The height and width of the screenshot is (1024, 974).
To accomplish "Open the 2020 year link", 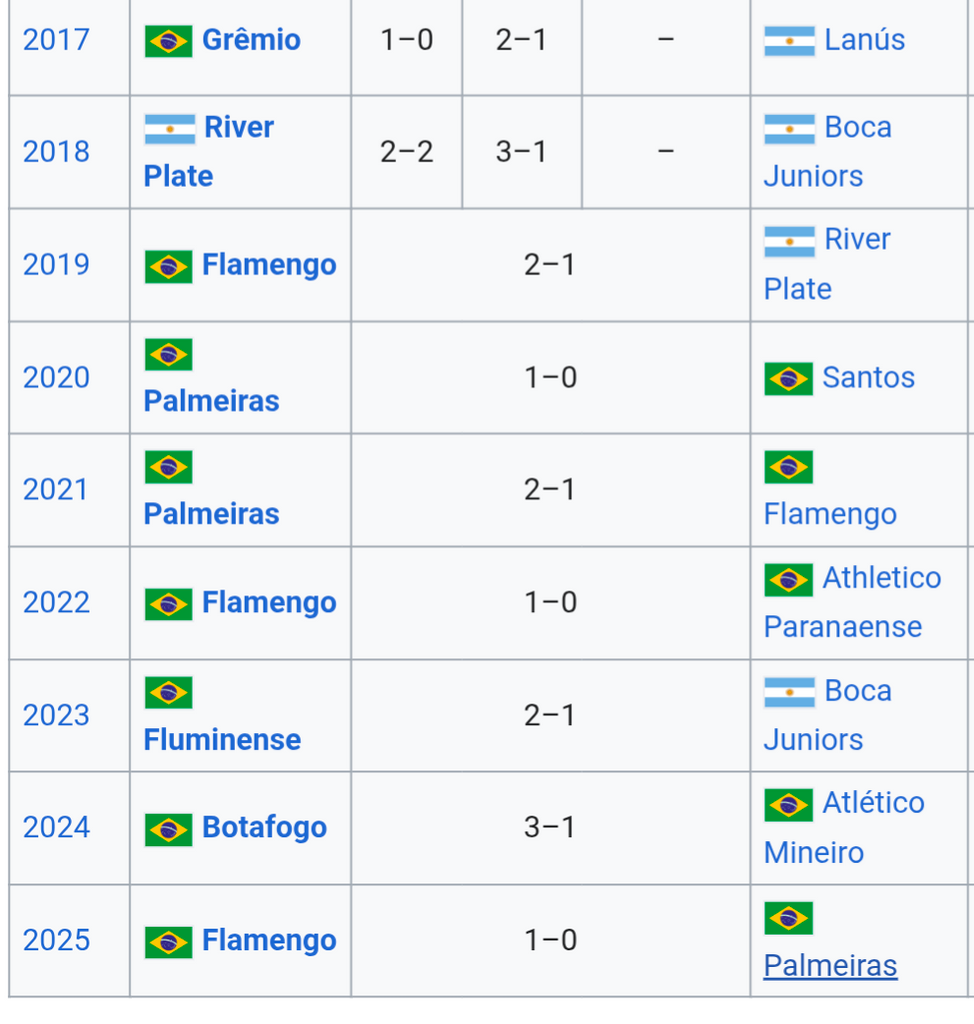I will [x=56, y=378].
